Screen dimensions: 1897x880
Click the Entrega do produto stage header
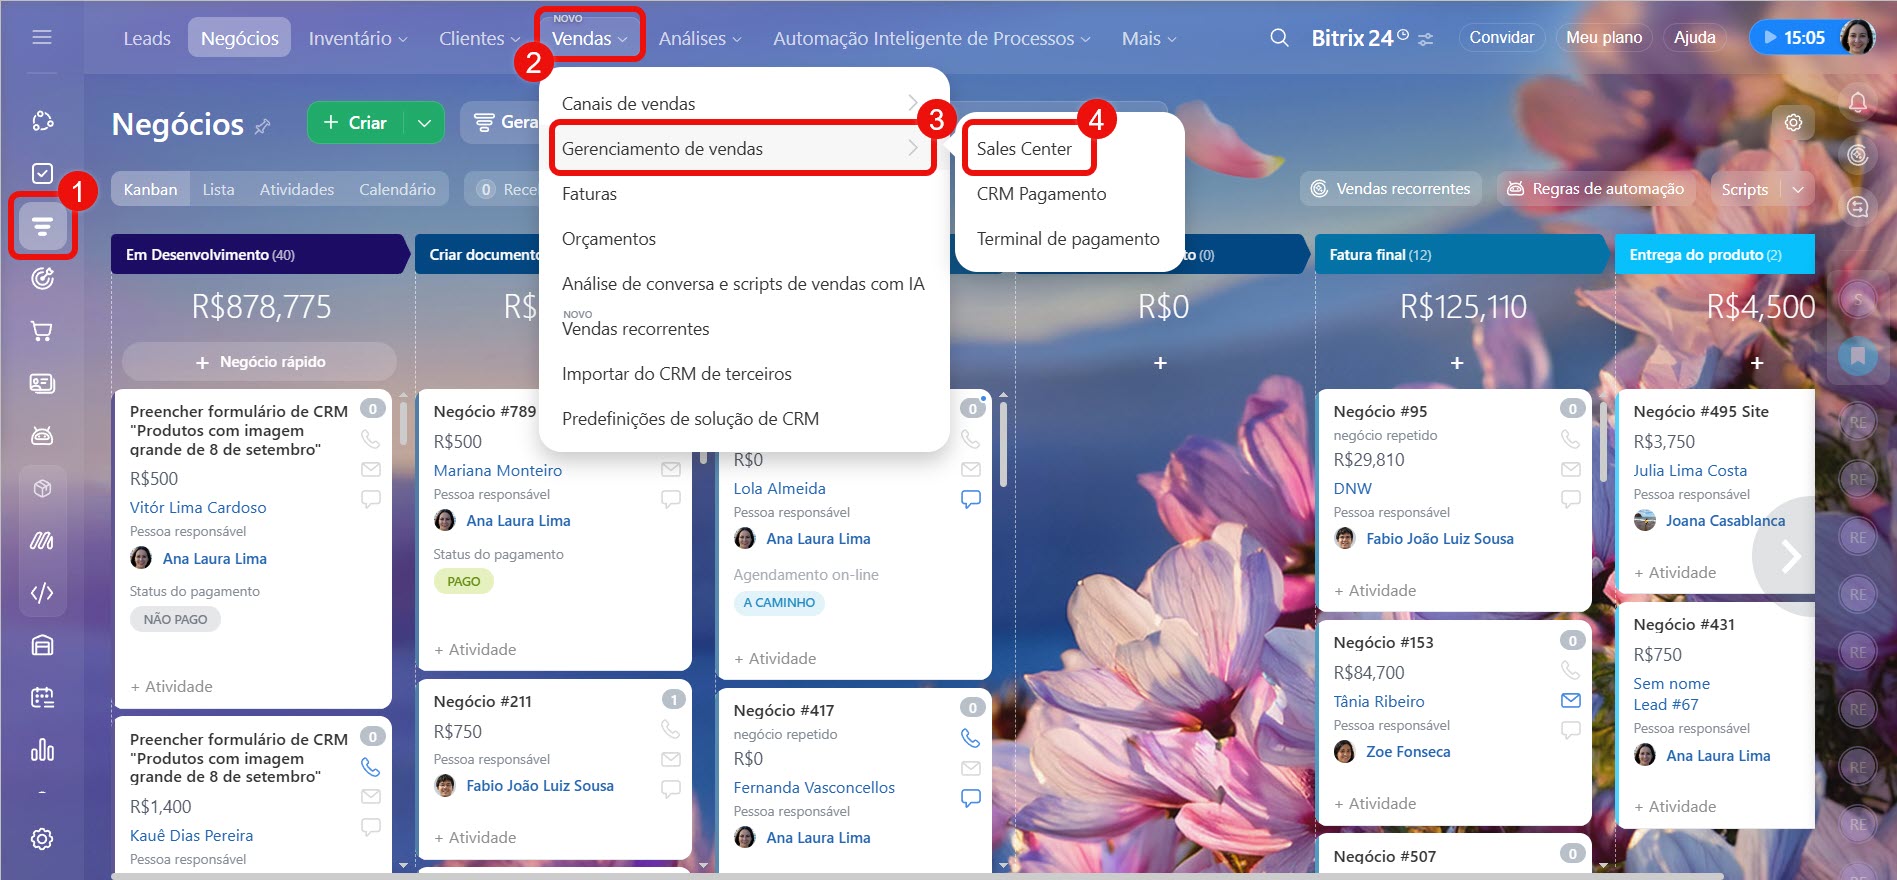coord(1712,255)
